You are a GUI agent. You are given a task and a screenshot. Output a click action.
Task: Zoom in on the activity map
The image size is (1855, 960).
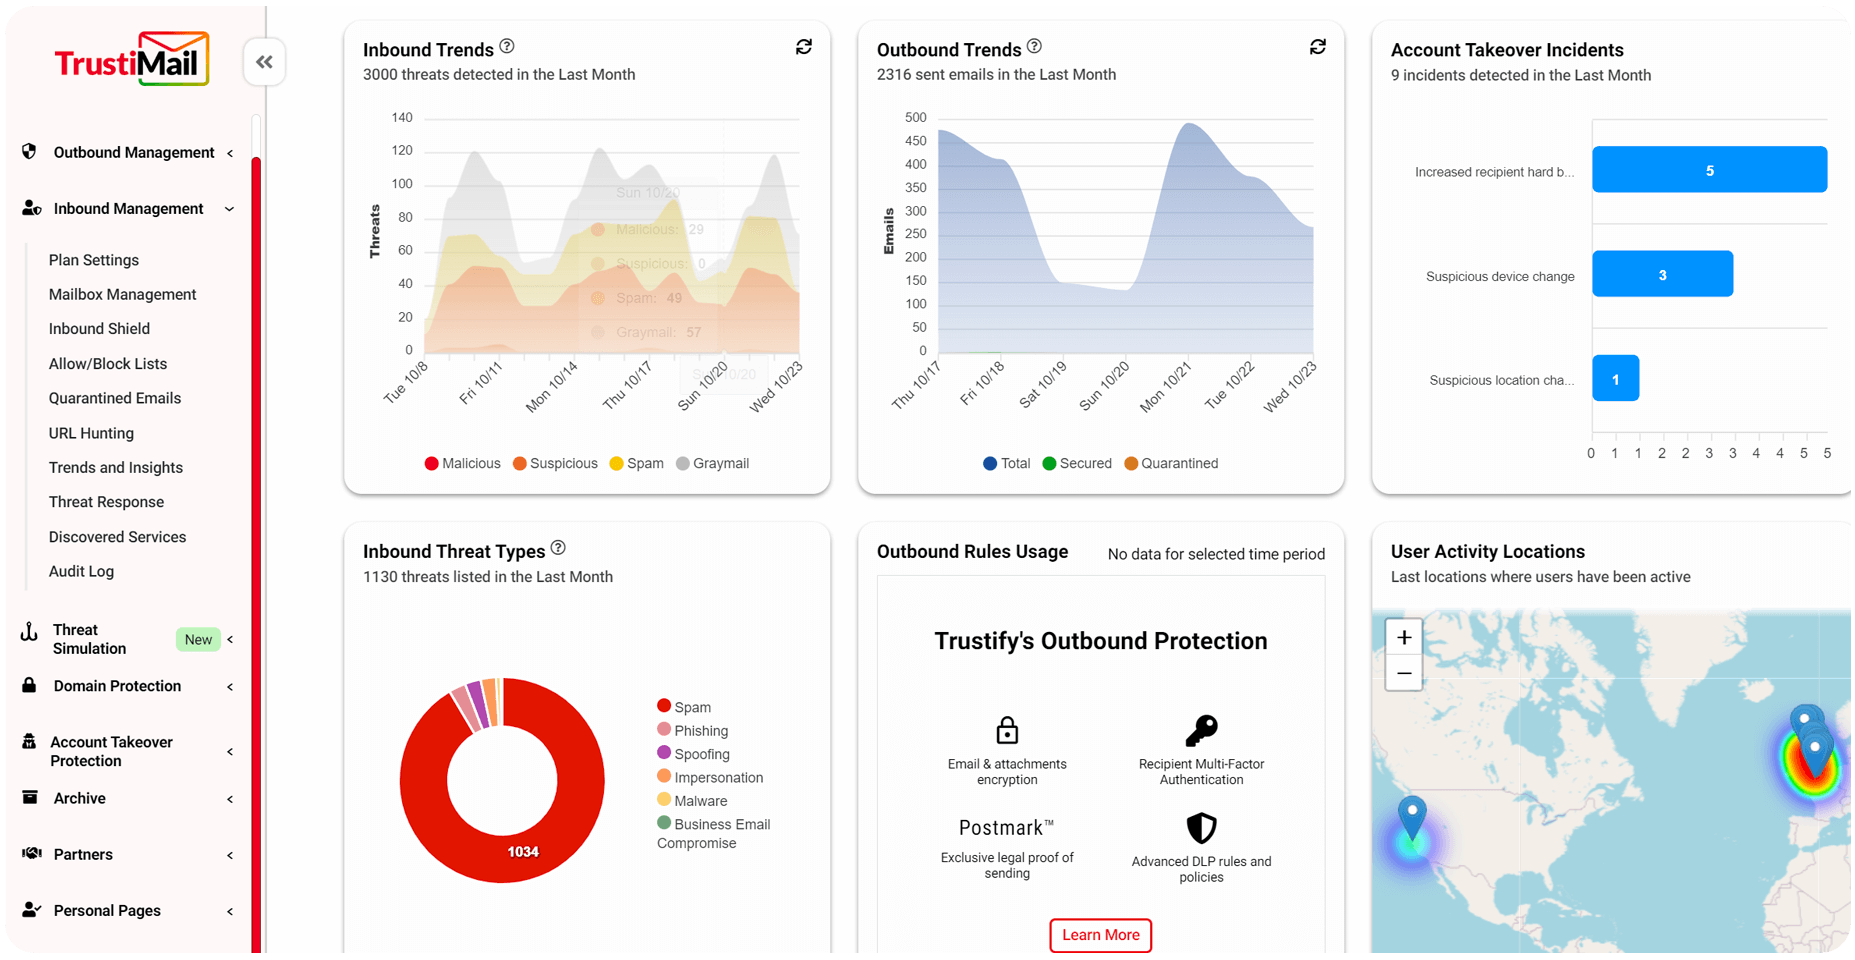coord(1404,638)
